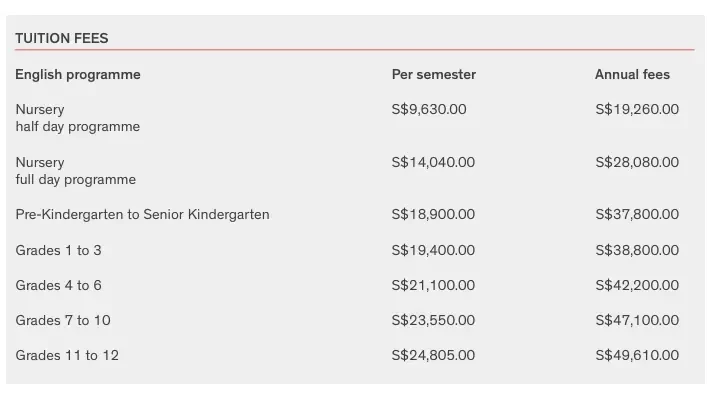The width and height of the screenshot is (716, 397).
Task: Select the S$18,900.00 semester amount
Action: tap(433, 214)
